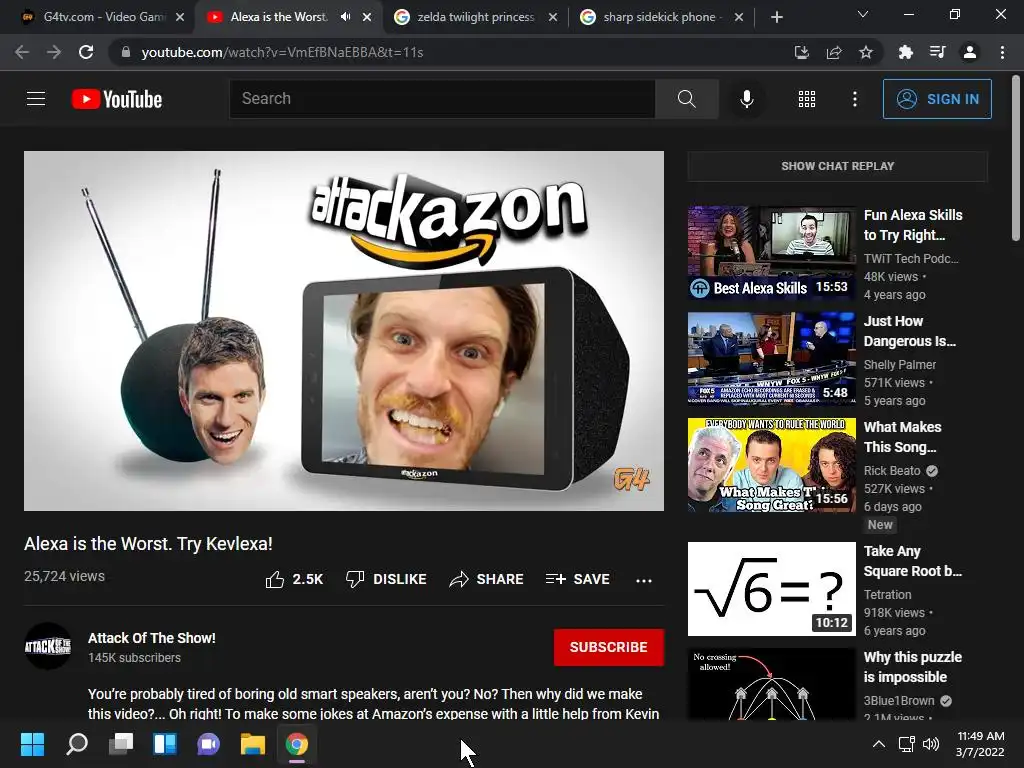
Task: Click the Rick Beato channel name
Action: (892, 471)
